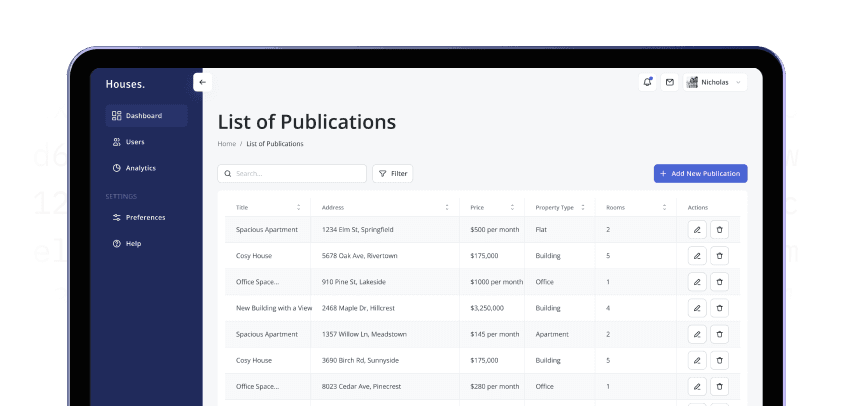The height and width of the screenshot is (406, 851).
Task: Open the notifications bell
Action: coord(647,83)
